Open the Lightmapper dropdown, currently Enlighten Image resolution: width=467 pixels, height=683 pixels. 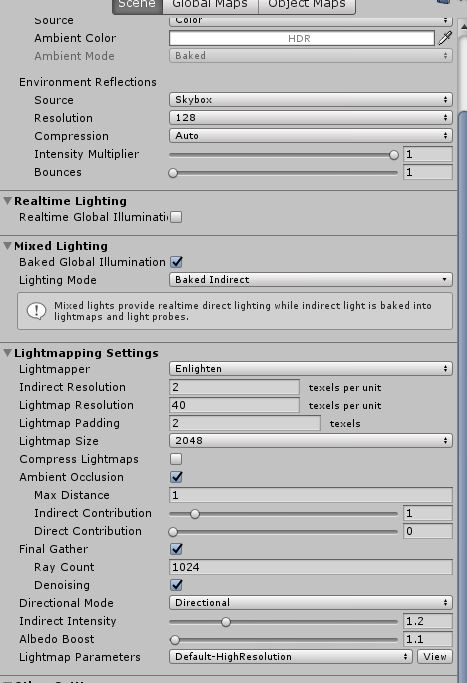tap(311, 369)
